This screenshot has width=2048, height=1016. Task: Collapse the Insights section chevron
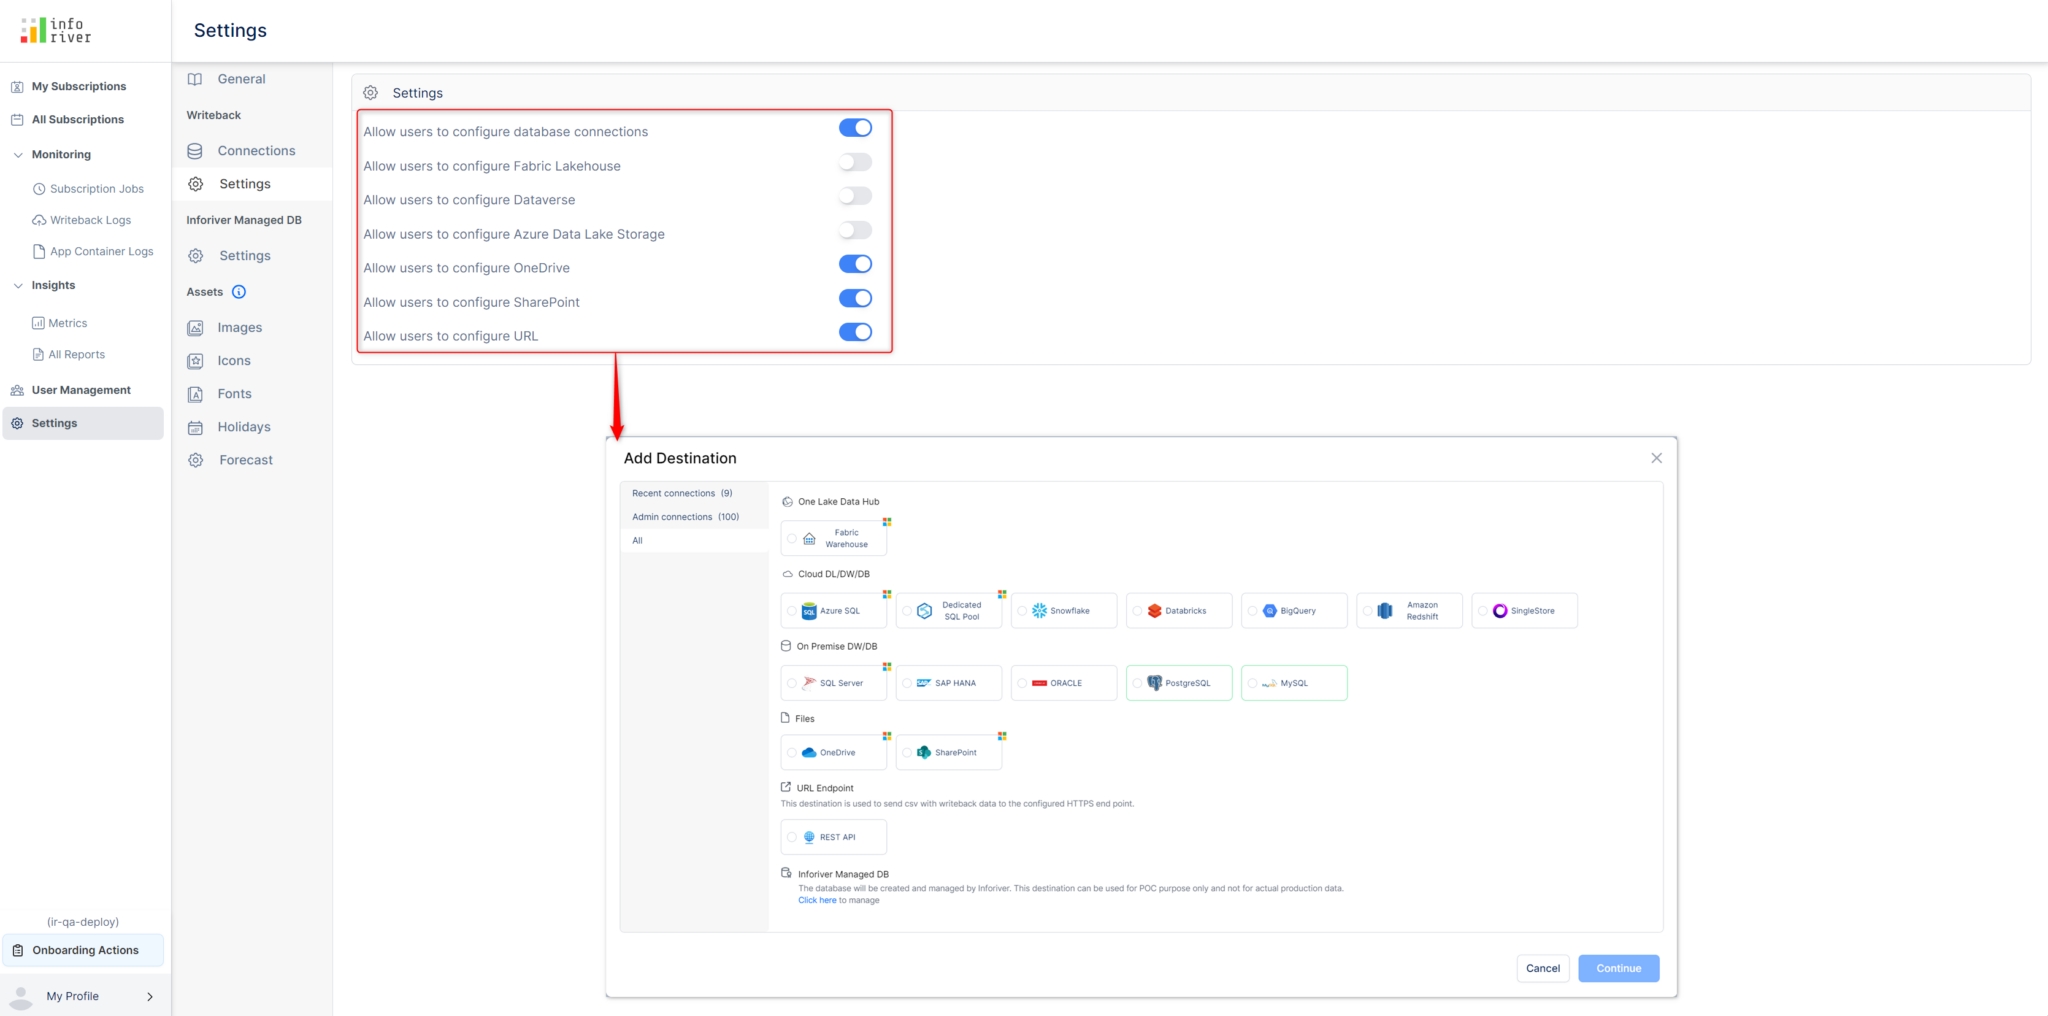[x=18, y=286]
